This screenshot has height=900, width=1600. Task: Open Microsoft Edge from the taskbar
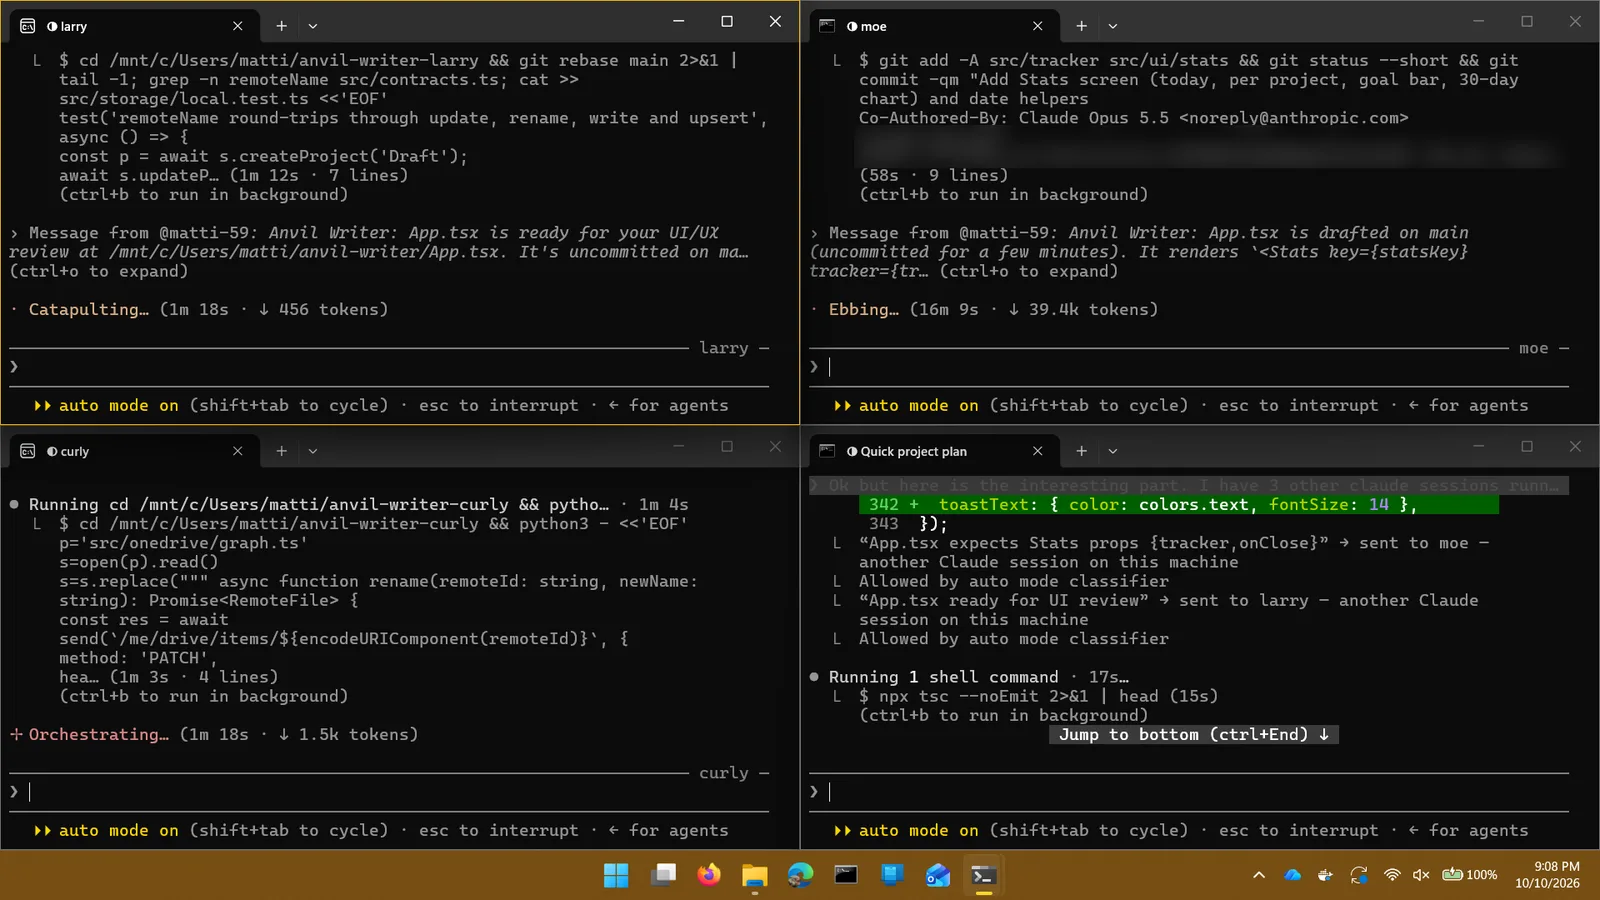(x=801, y=875)
